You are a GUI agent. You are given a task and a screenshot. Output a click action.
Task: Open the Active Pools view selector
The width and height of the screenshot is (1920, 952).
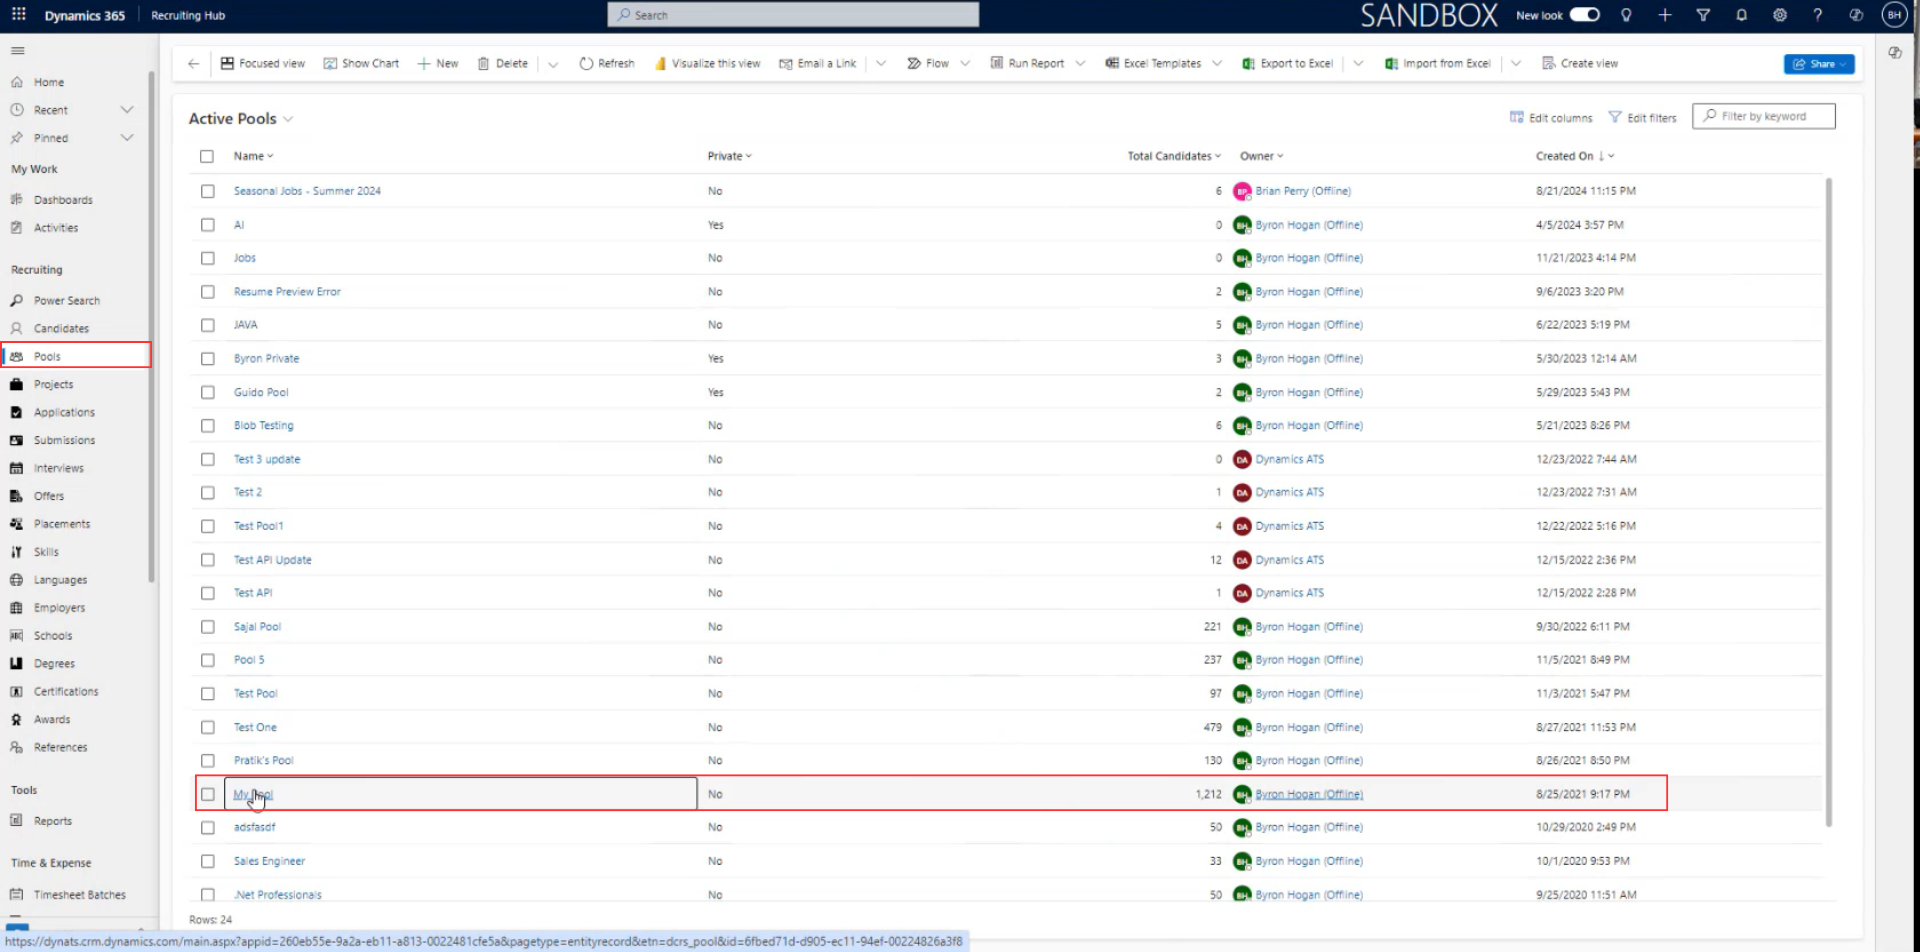[x=241, y=118]
